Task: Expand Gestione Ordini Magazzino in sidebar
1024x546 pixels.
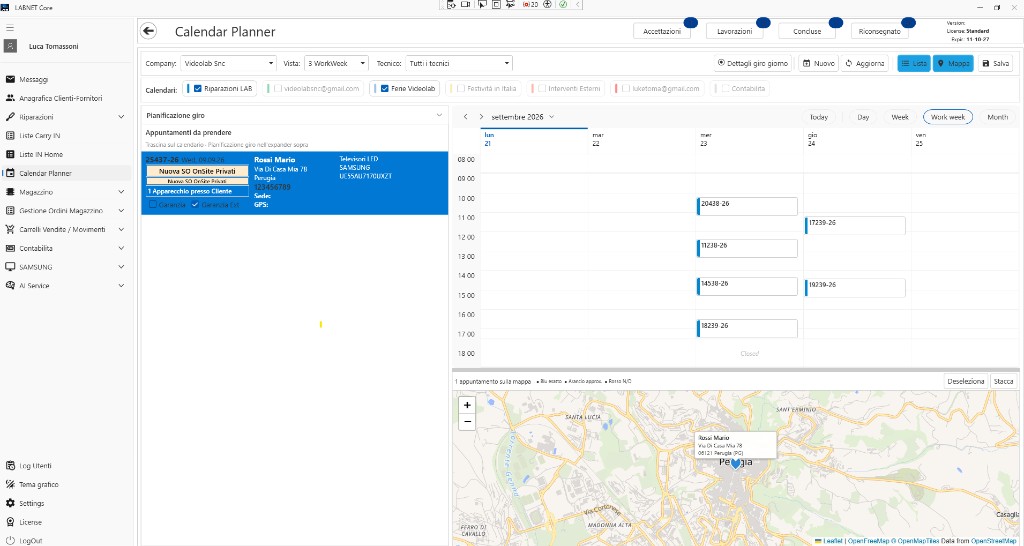Action: [x=121, y=211]
